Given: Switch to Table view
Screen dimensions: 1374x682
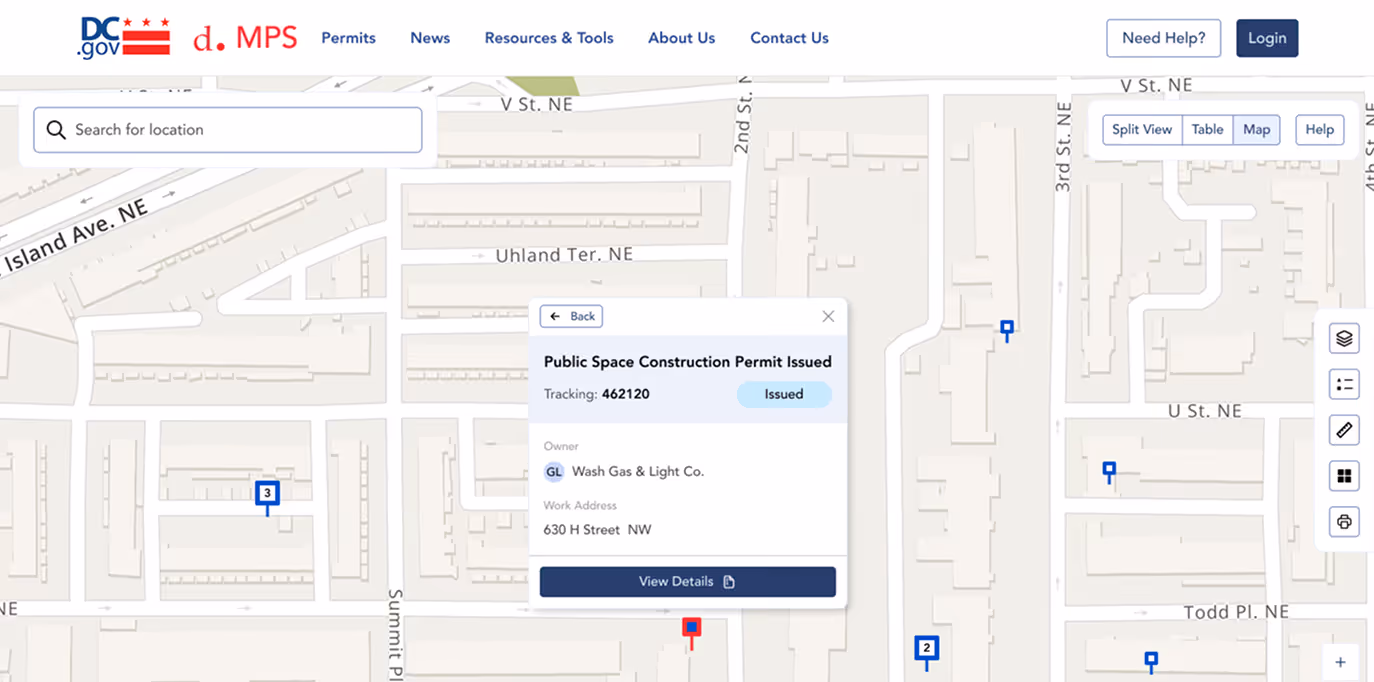Looking at the screenshot, I should click(x=1207, y=129).
